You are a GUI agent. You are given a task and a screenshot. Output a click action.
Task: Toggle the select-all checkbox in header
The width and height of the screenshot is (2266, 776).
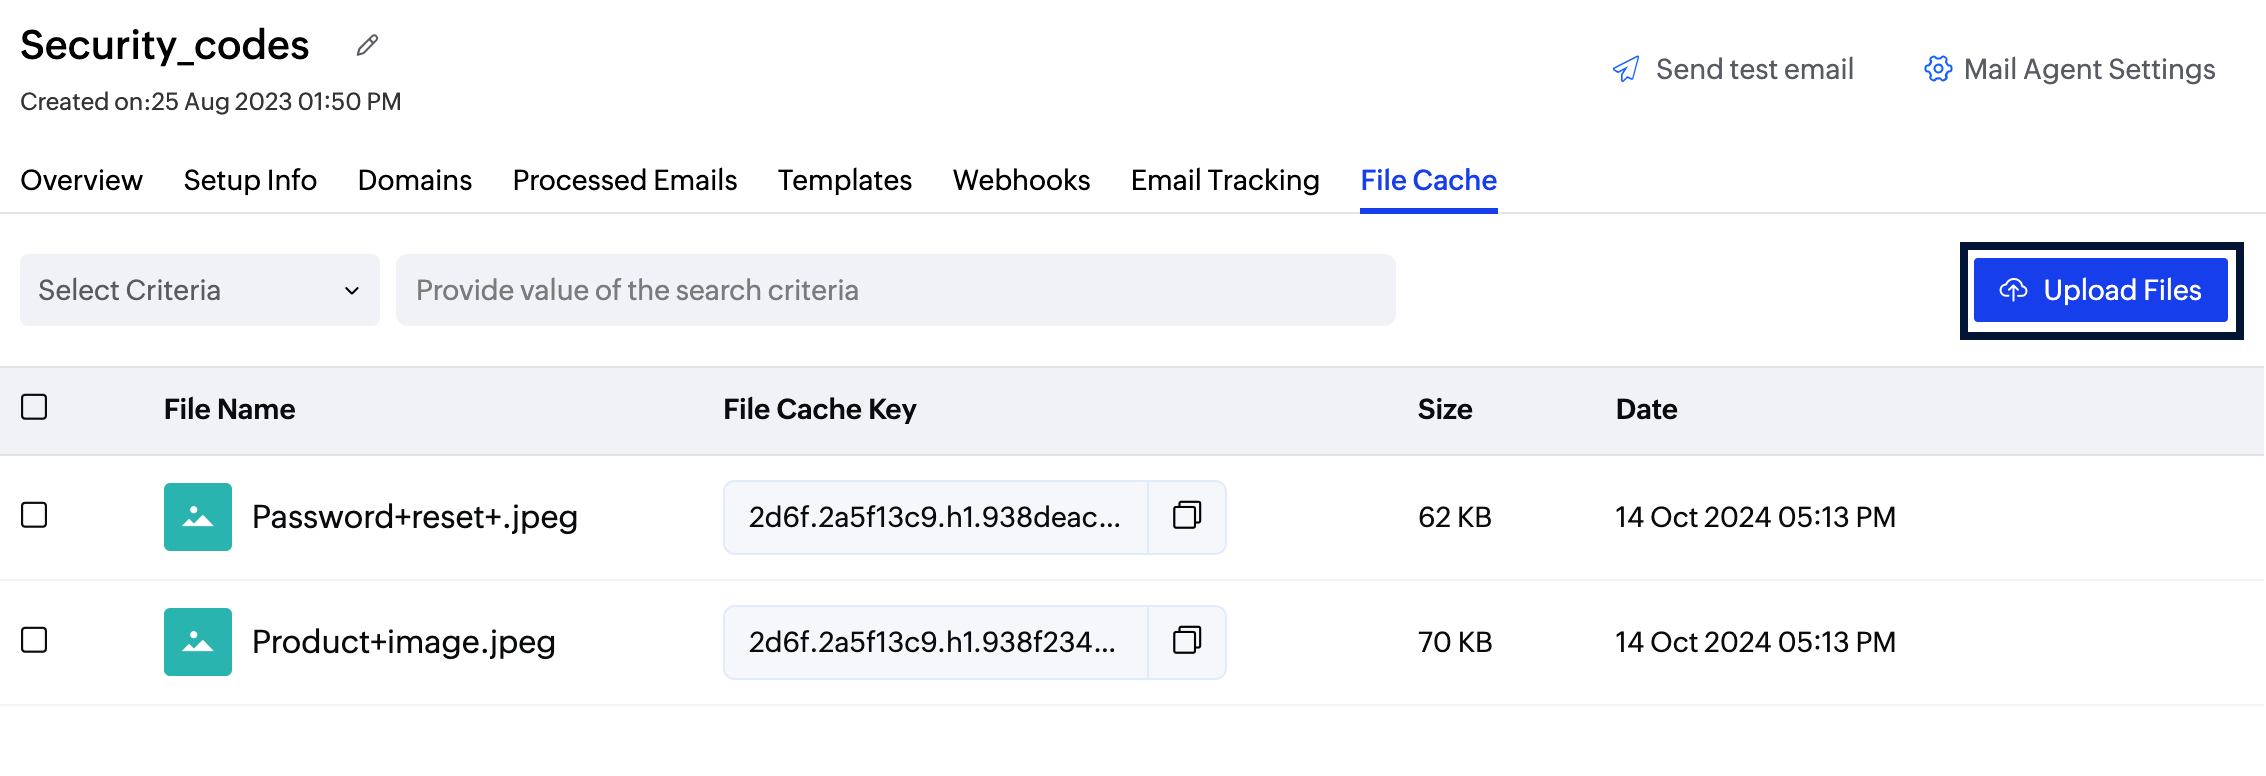[x=34, y=407]
